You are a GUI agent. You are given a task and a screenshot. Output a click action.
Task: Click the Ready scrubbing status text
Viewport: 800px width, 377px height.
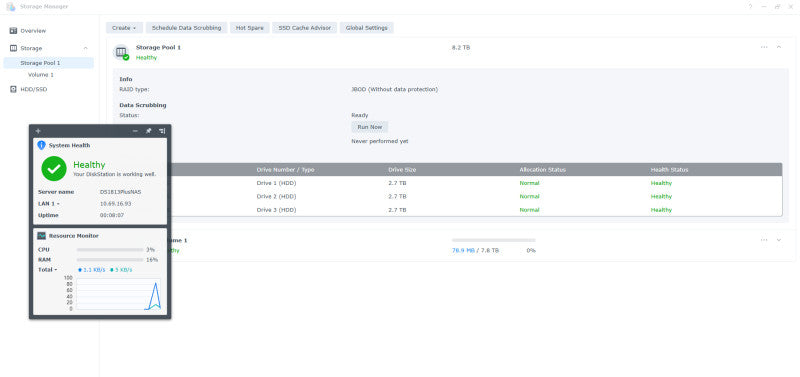pos(360,115)
